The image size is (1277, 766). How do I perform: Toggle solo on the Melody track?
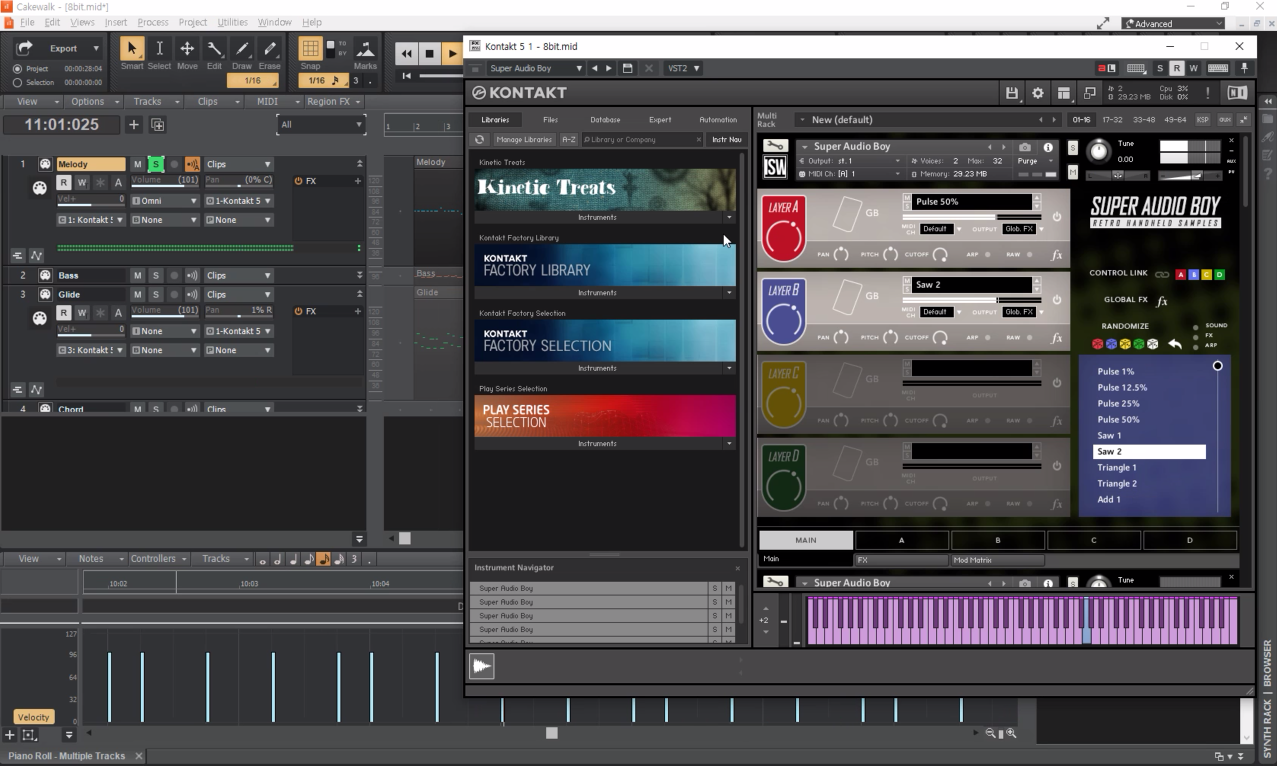pos(156,164)
